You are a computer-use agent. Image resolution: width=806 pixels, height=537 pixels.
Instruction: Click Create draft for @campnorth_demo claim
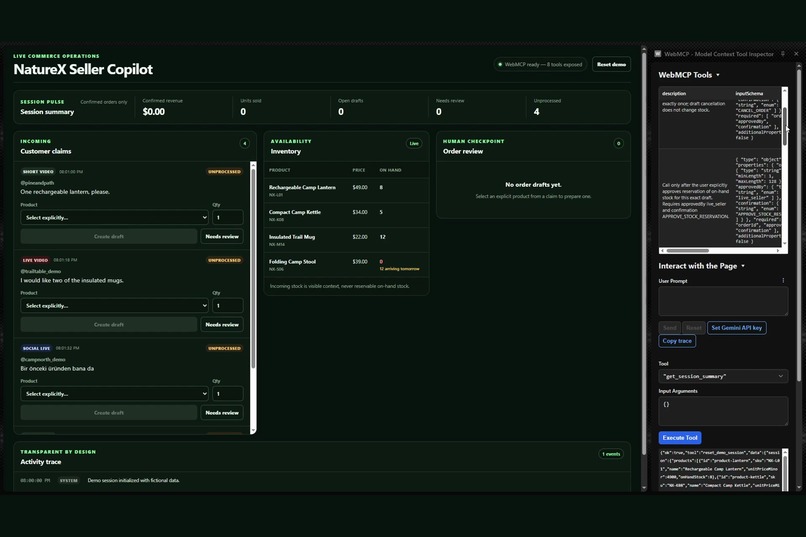coord(108,413)
